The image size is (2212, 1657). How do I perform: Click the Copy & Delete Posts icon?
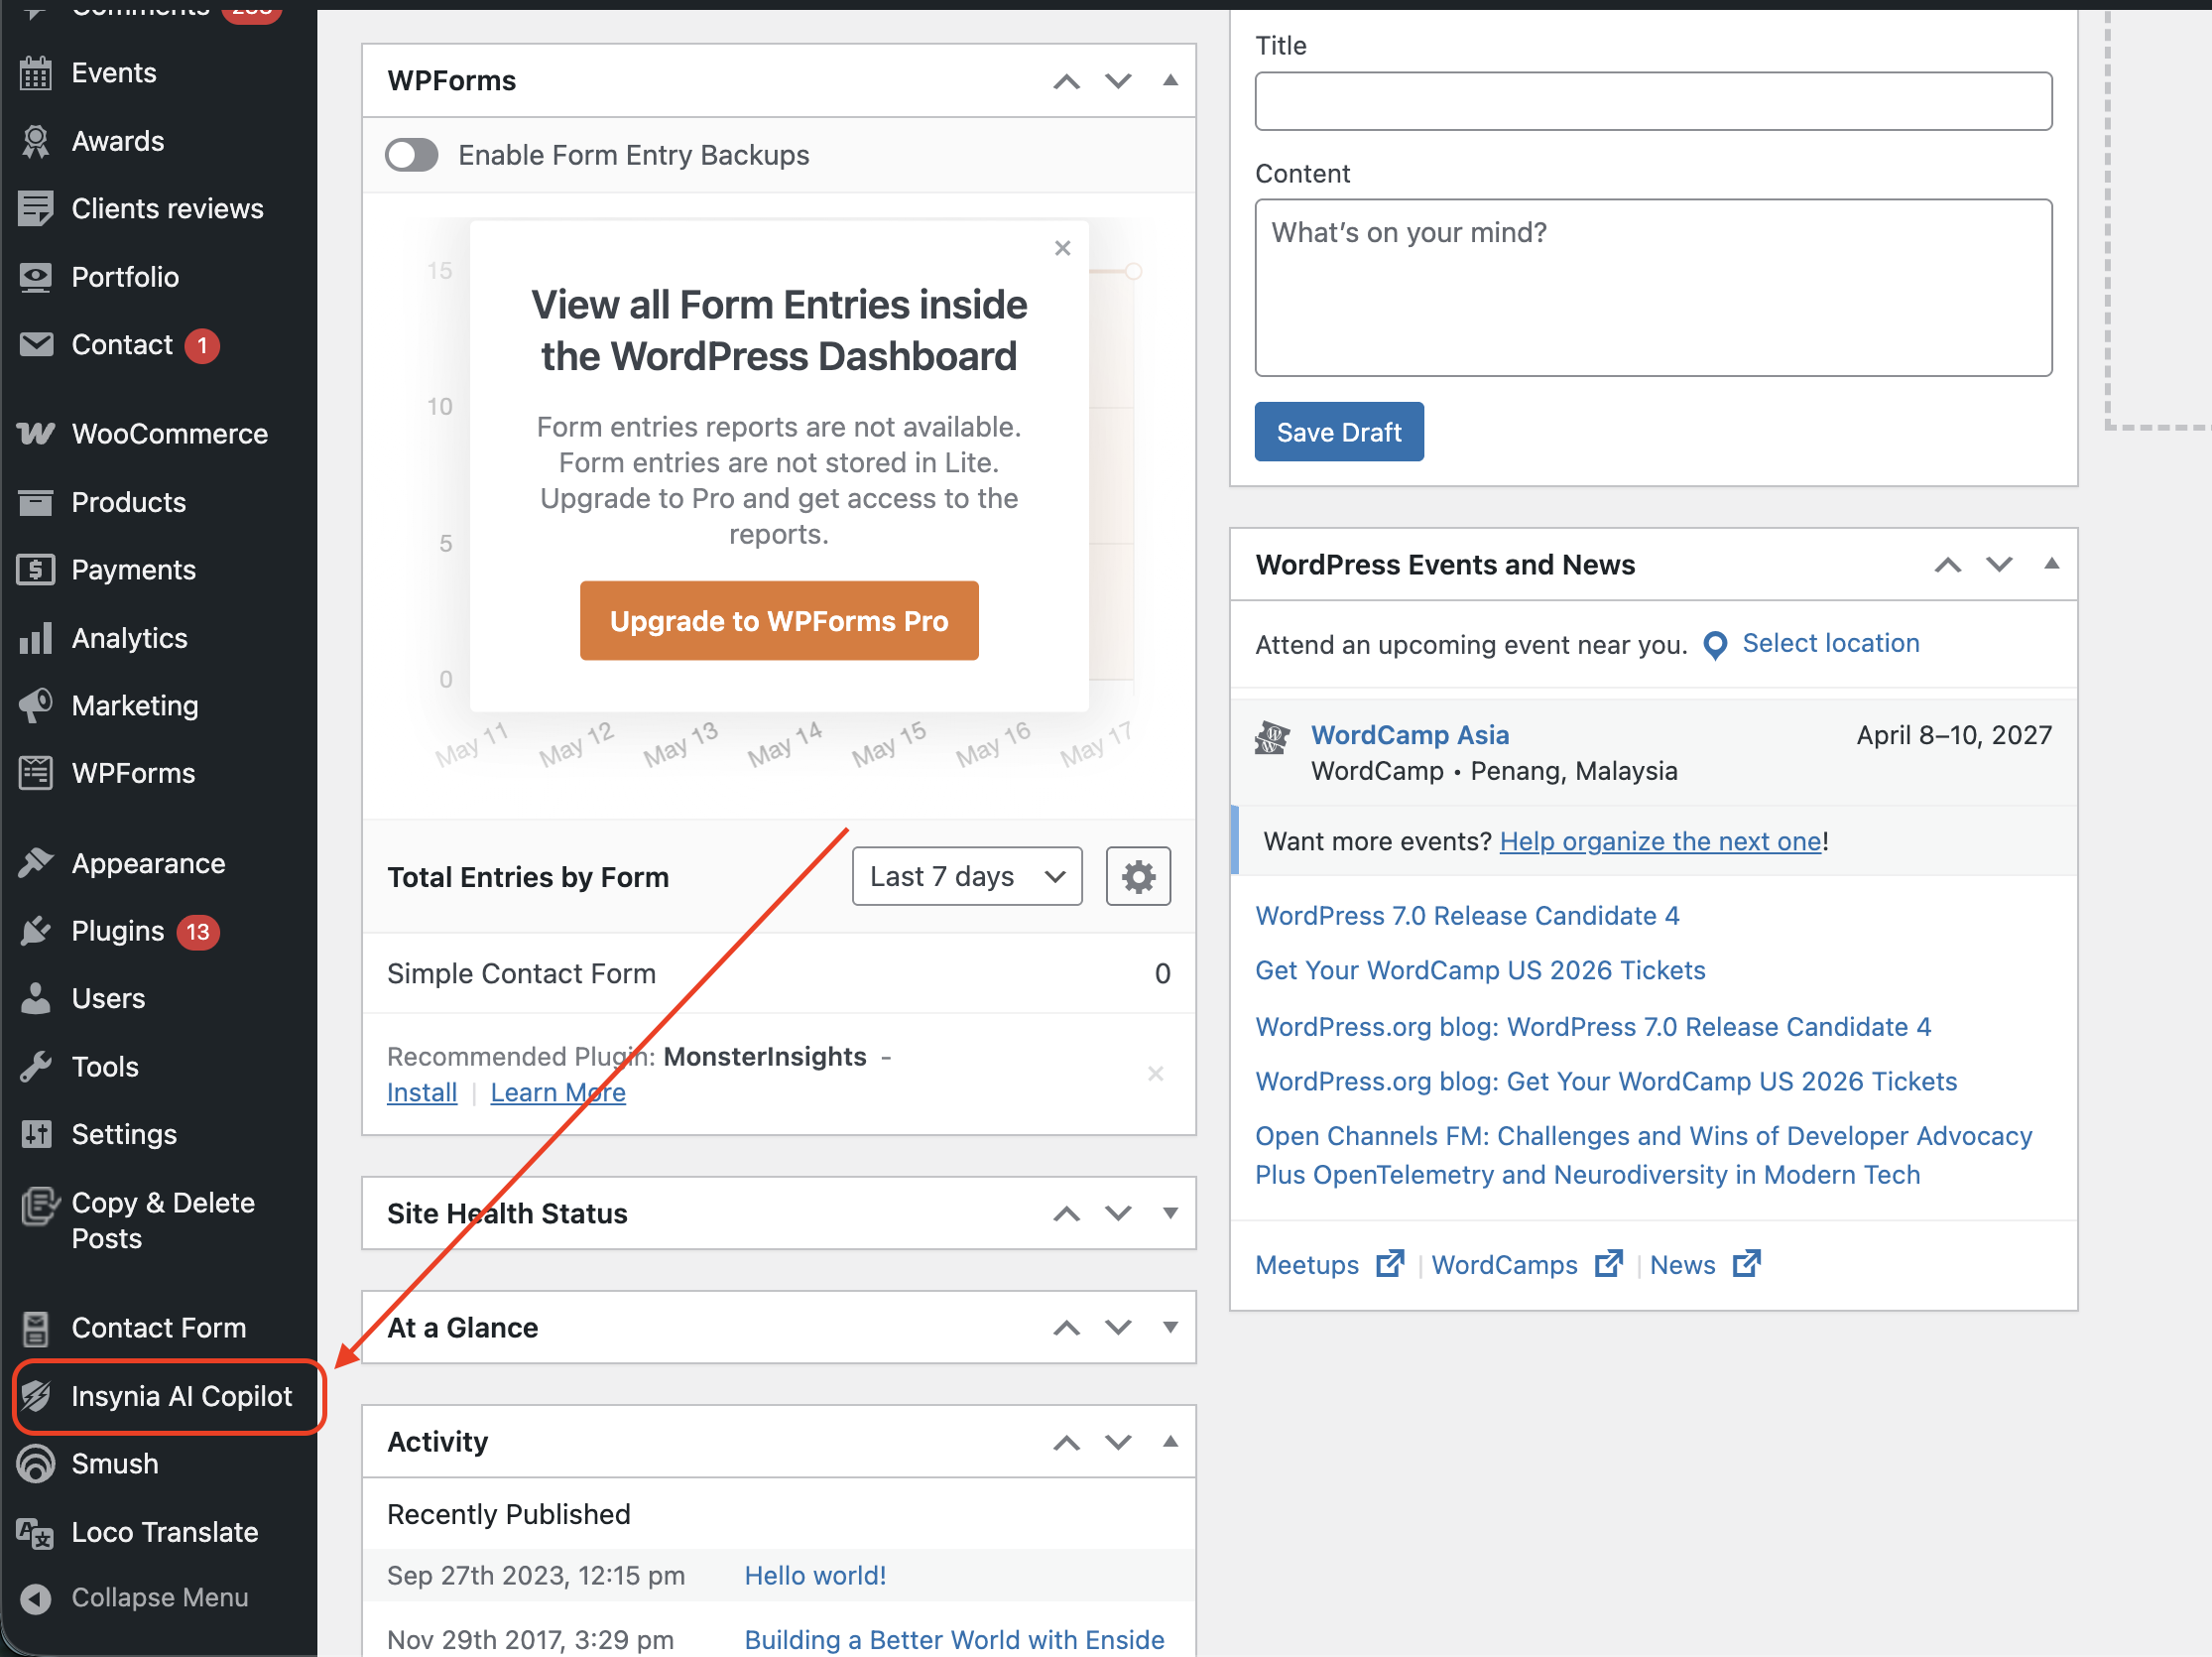39,1206
